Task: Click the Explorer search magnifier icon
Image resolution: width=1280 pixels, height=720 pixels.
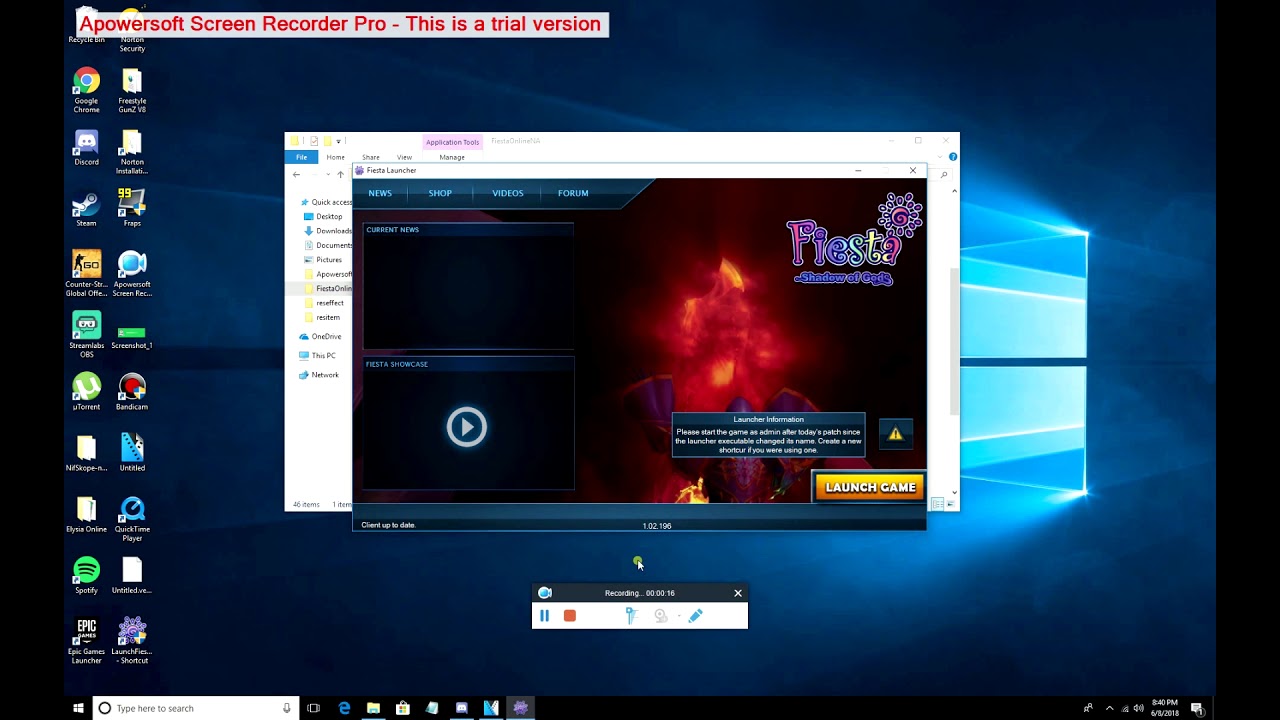Action: point(943,175)
